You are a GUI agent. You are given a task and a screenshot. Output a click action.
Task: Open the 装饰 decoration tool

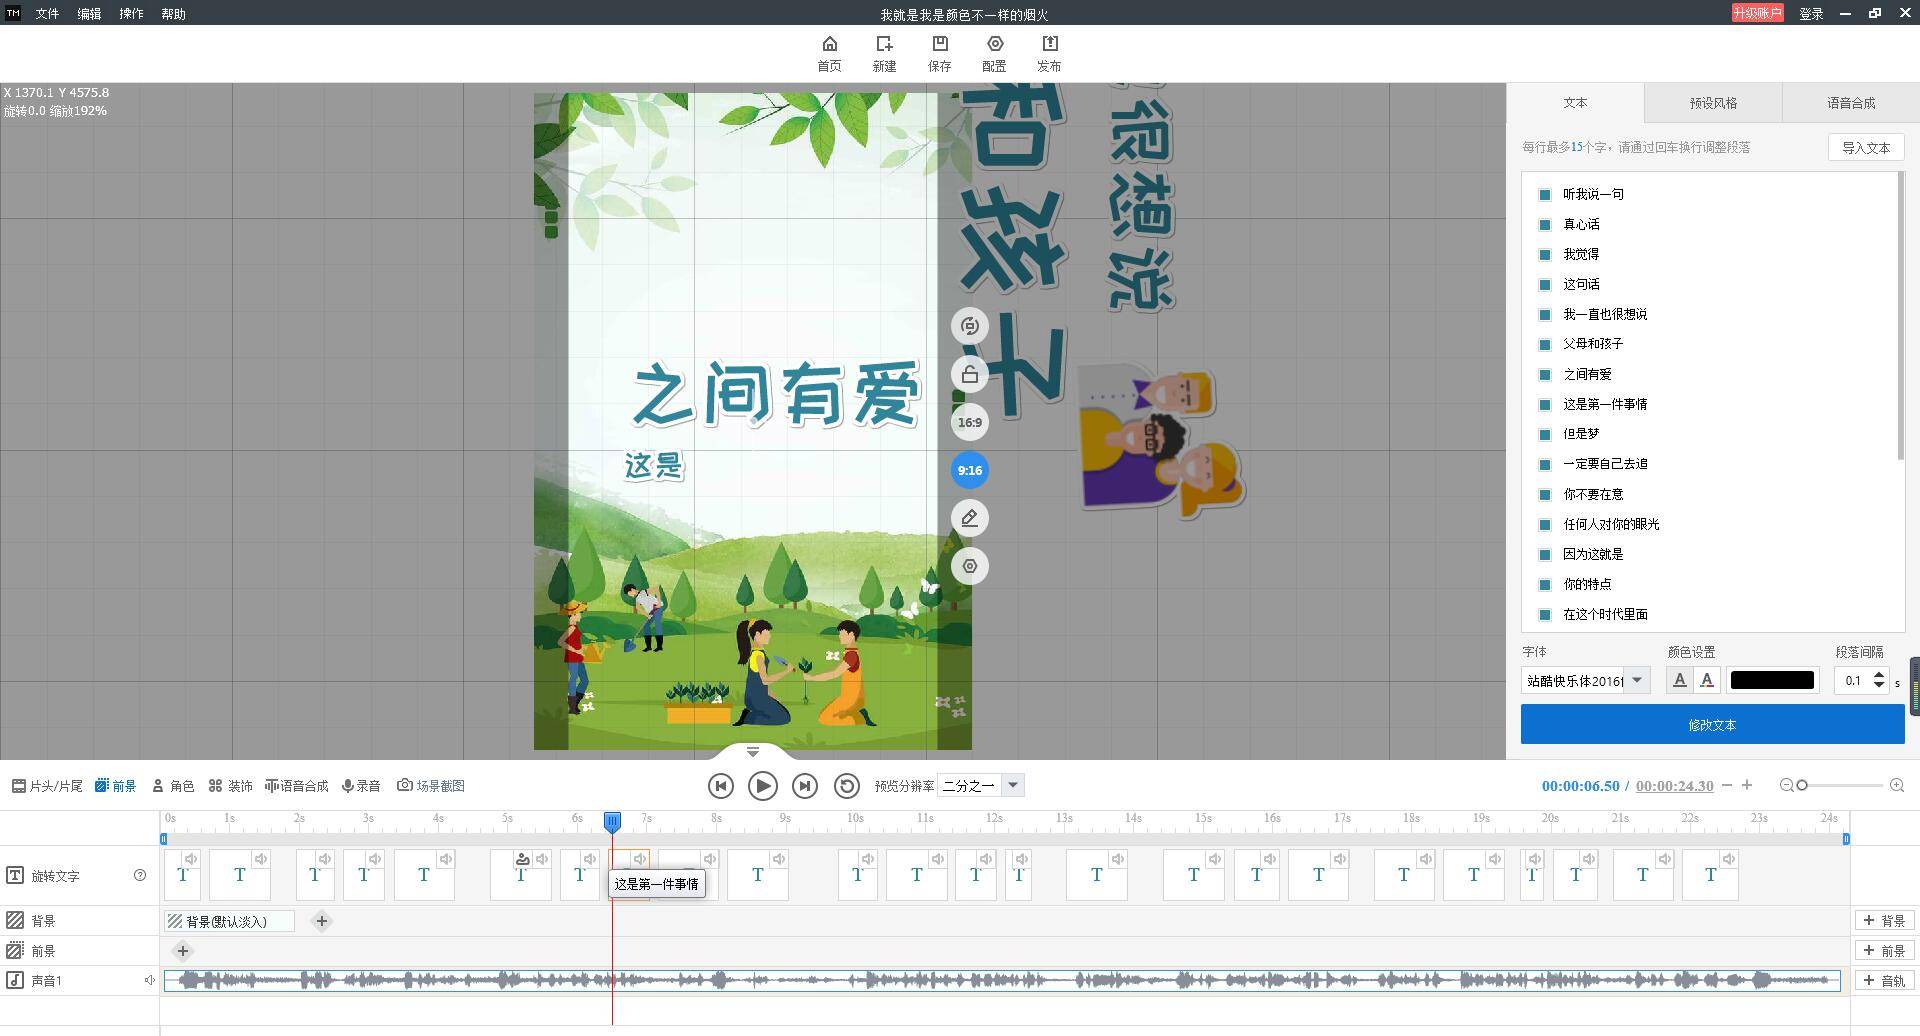point(231,786)
